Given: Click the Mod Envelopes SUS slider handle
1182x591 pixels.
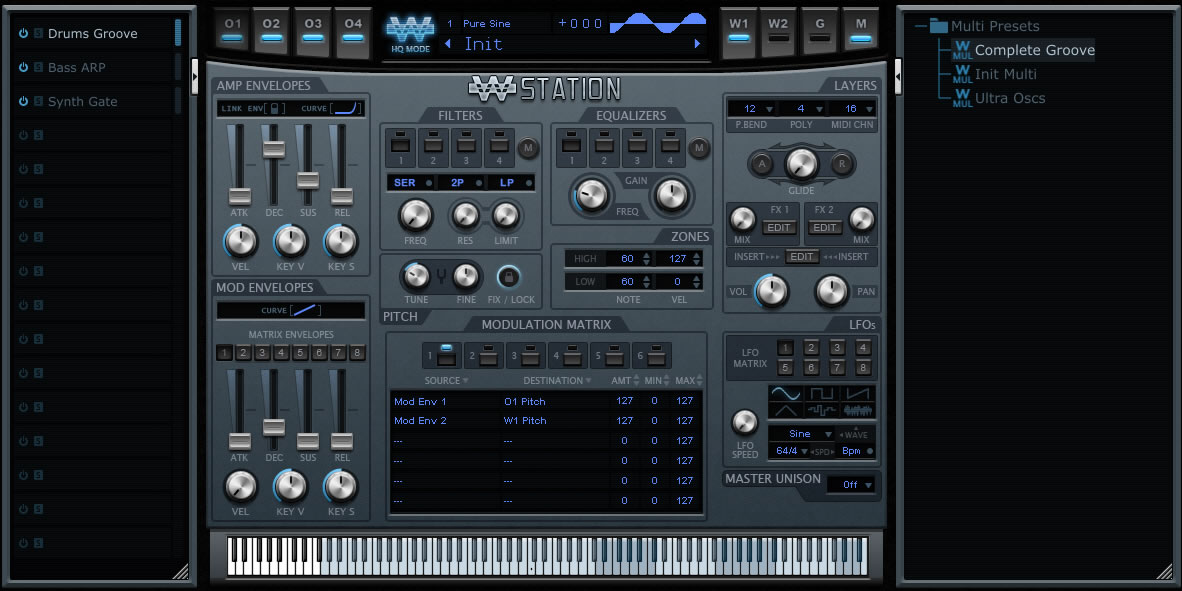Looking at the screenshot, I should (308, 441).
